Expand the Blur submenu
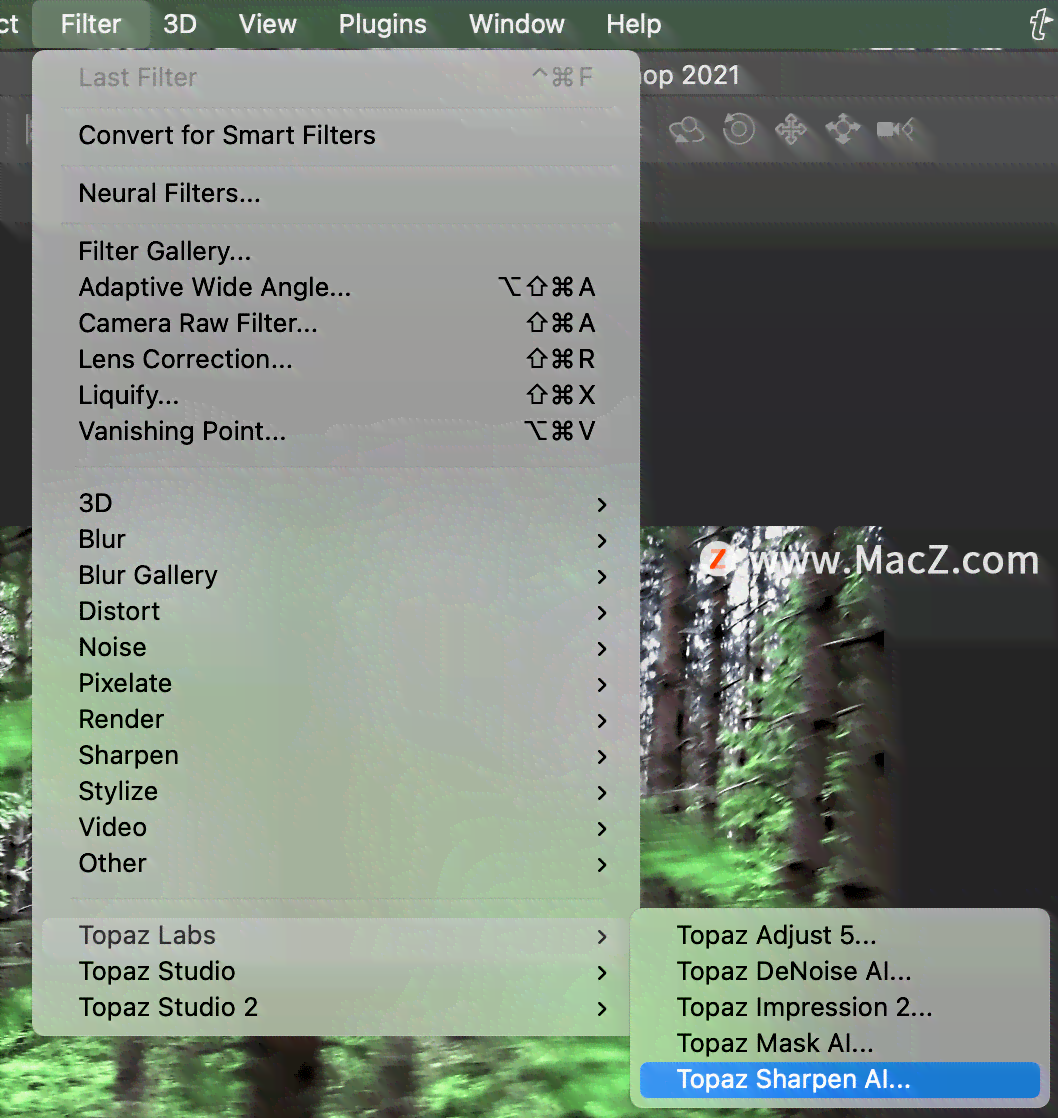 (335, 539)
